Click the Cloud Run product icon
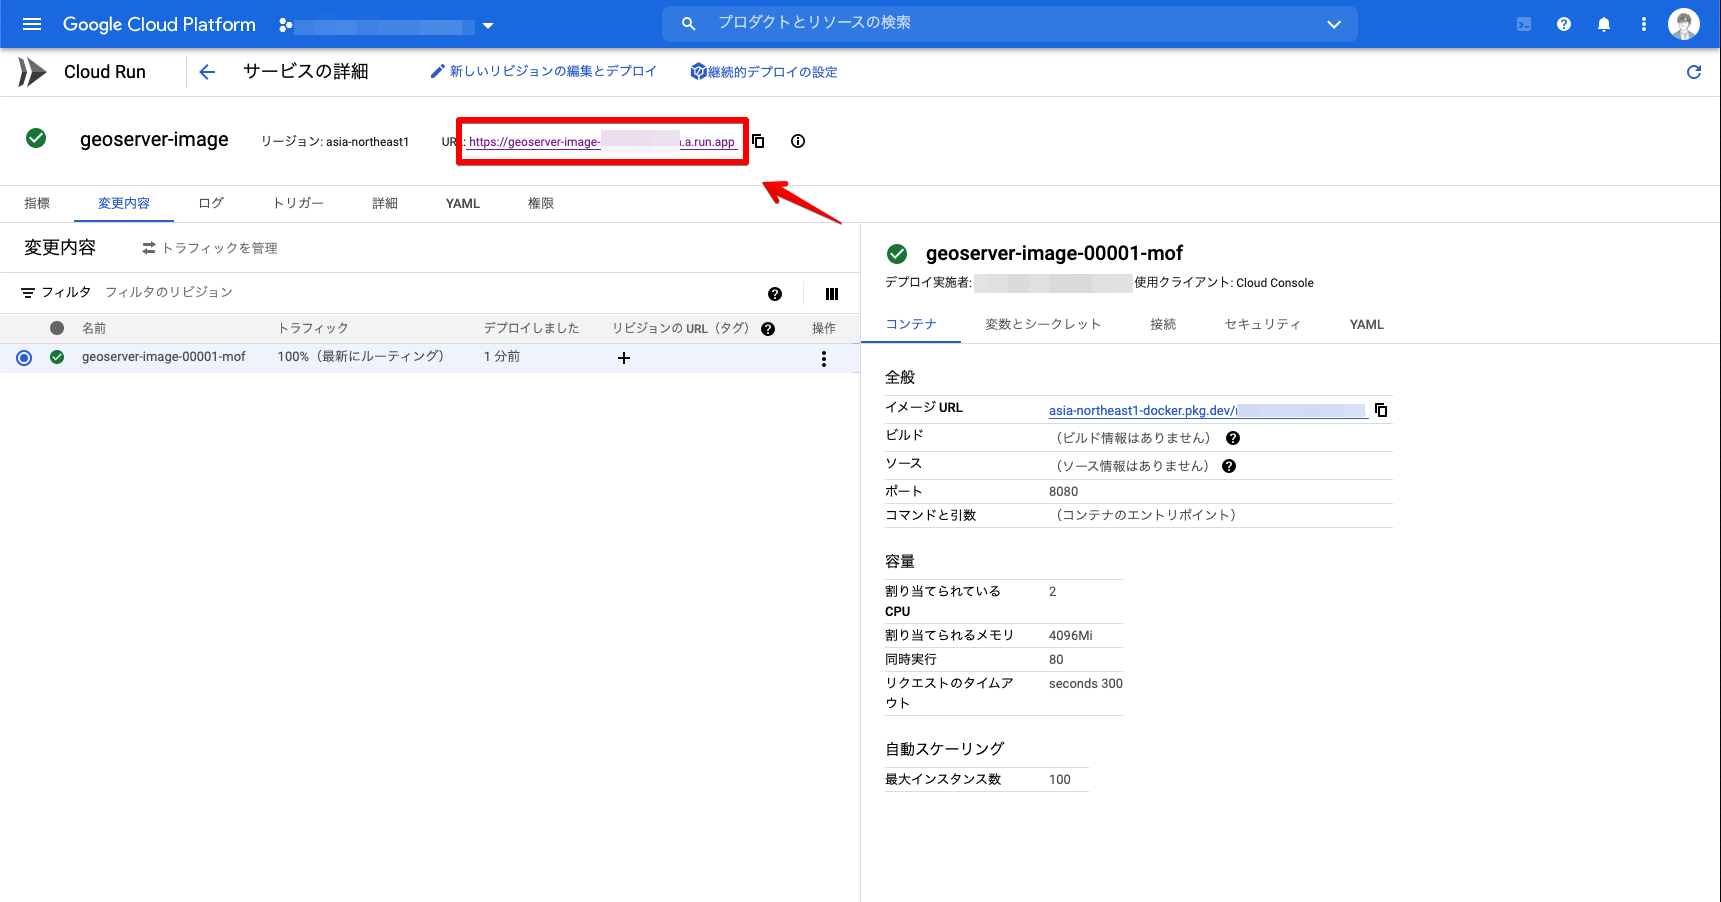Image resolution: width=1721 pixels, height=902 pixels. (32, 72)
